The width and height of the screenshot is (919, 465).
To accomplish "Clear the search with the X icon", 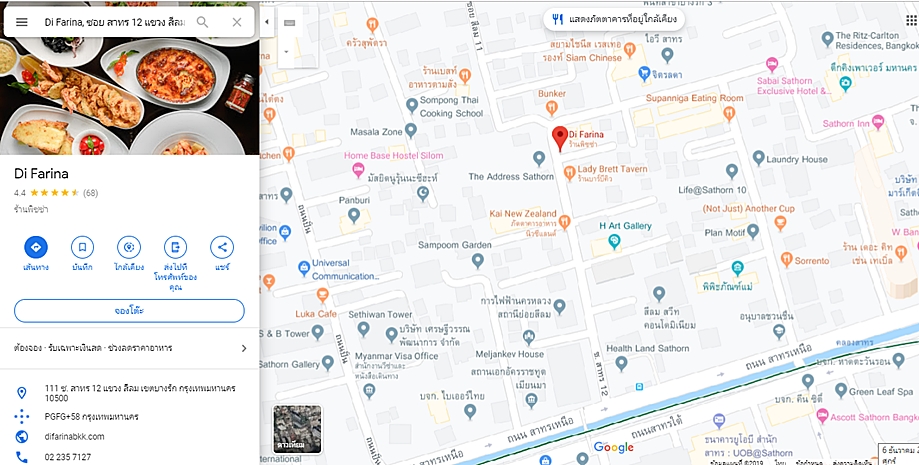I will [x=237, y=22].
